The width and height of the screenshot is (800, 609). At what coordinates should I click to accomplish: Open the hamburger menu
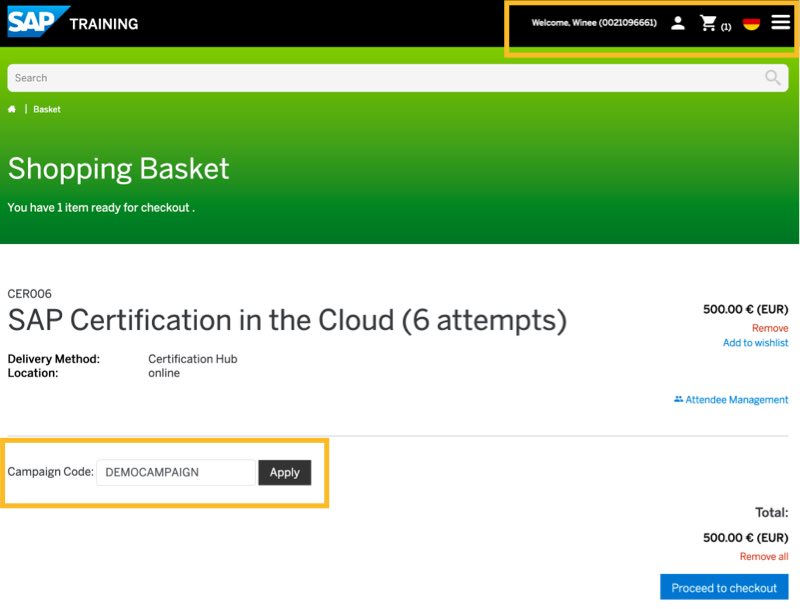[780, 23]
